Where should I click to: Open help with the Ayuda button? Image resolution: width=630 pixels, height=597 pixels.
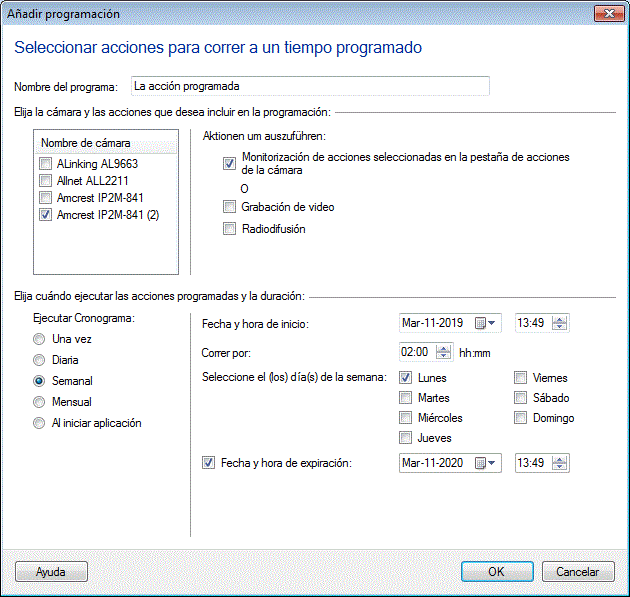[51, 572]
